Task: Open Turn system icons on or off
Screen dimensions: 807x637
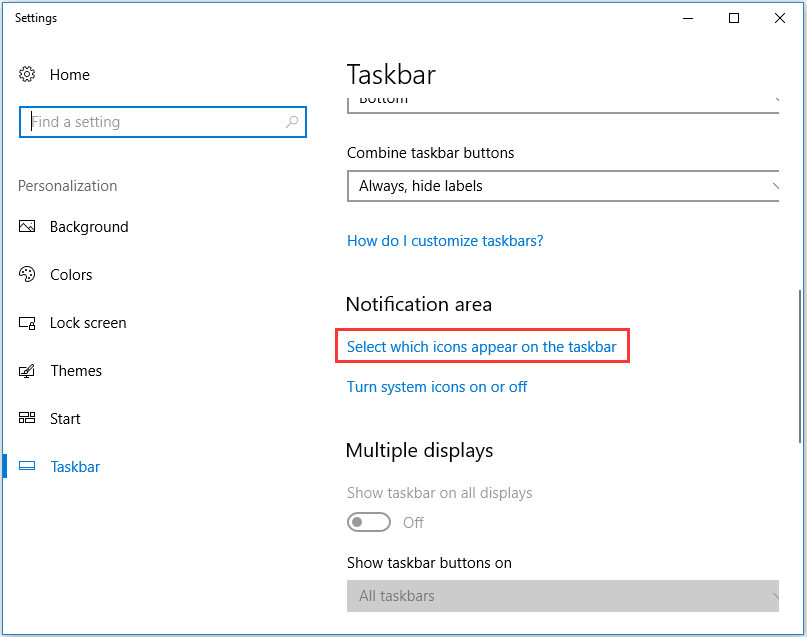Action: (x=437, y=387)
